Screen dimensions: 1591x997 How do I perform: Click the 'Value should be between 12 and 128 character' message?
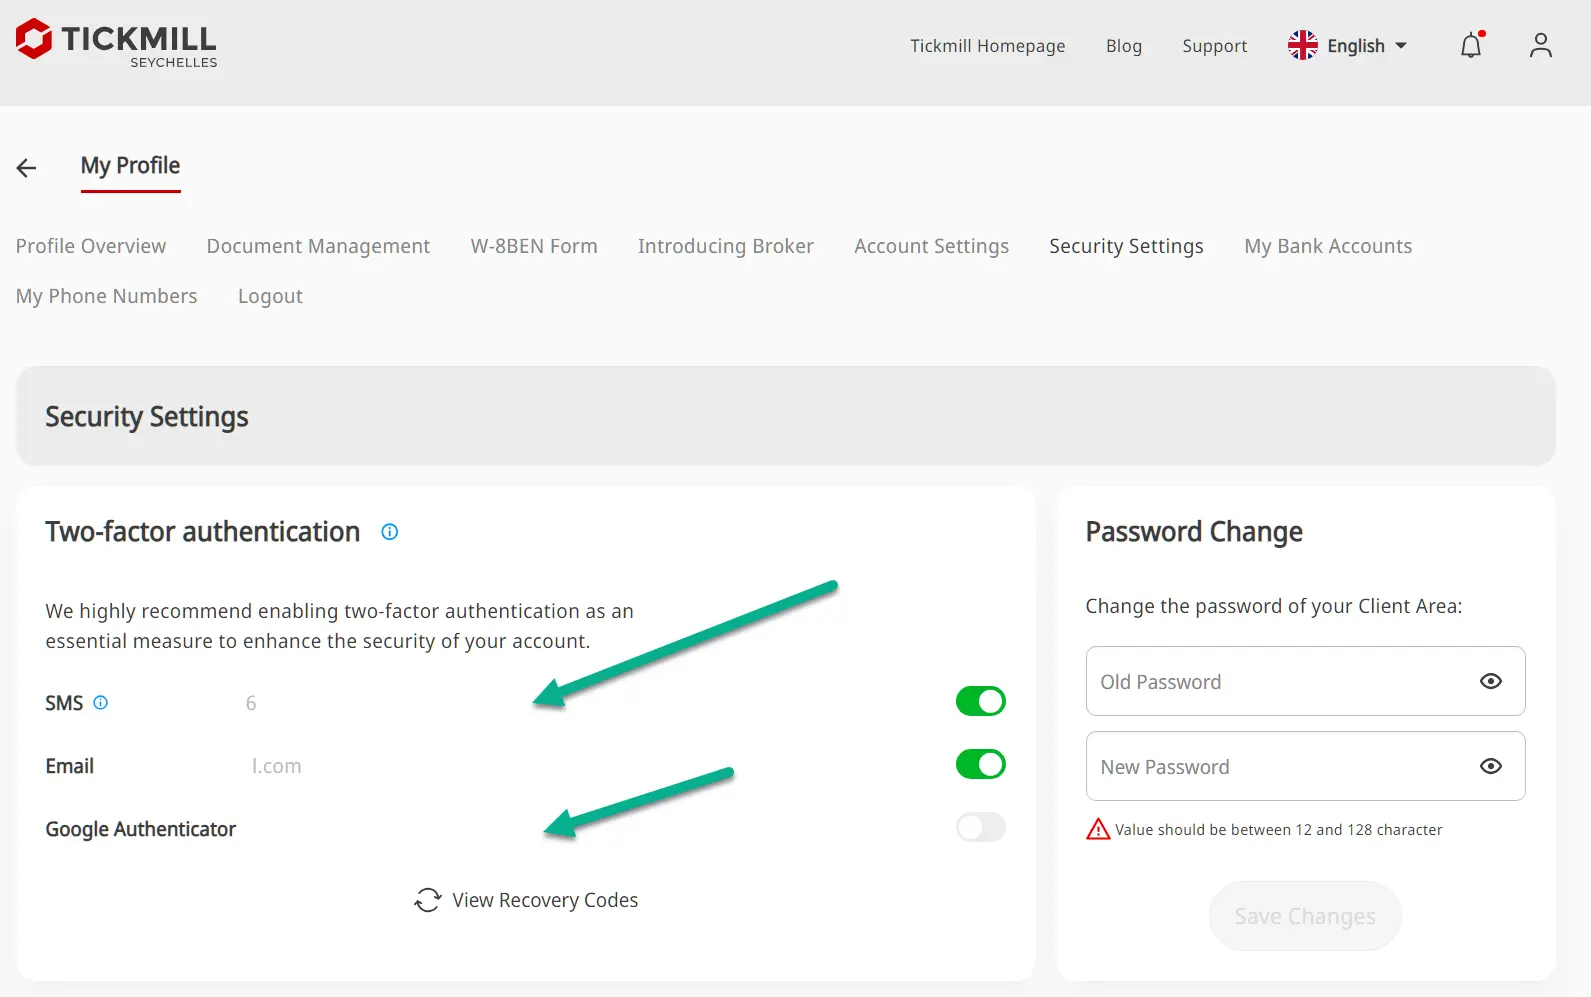1278,830
